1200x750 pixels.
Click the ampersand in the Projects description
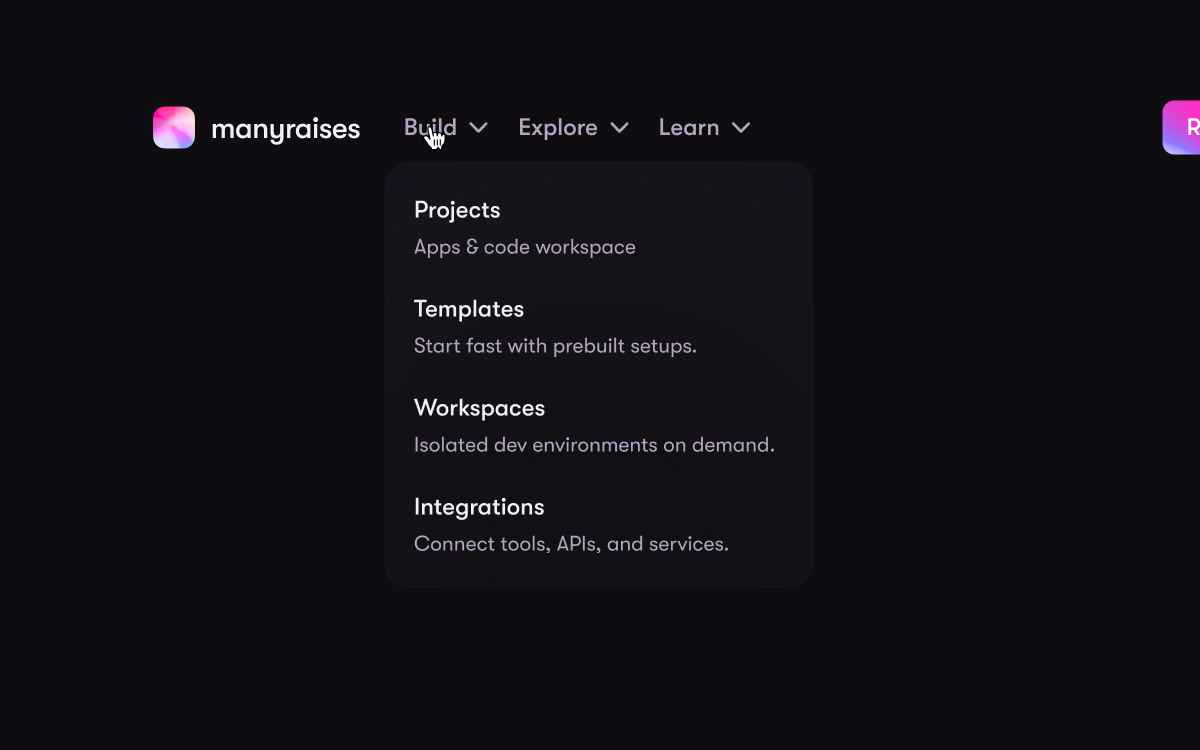(472, 247)
